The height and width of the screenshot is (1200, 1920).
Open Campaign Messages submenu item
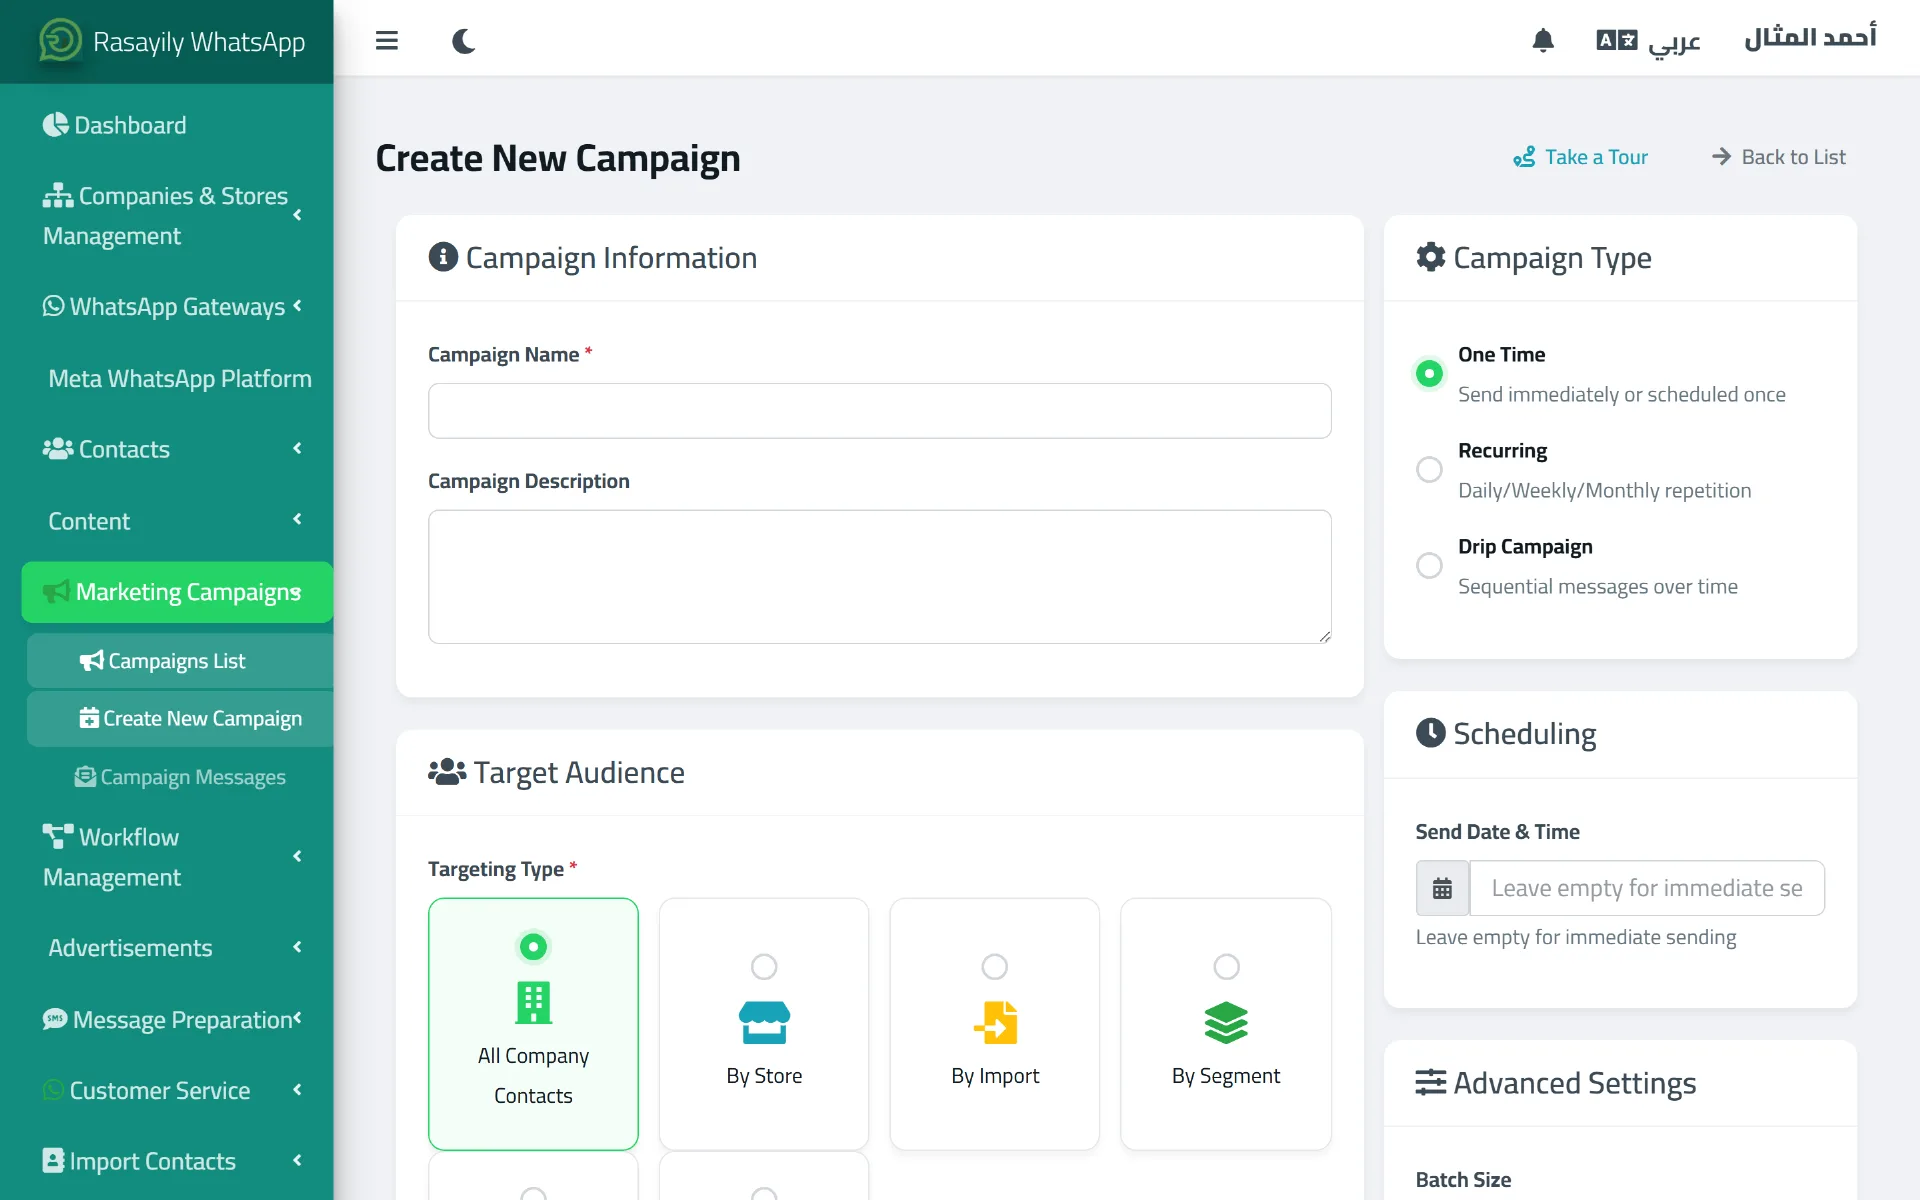[x=180, y=777]
